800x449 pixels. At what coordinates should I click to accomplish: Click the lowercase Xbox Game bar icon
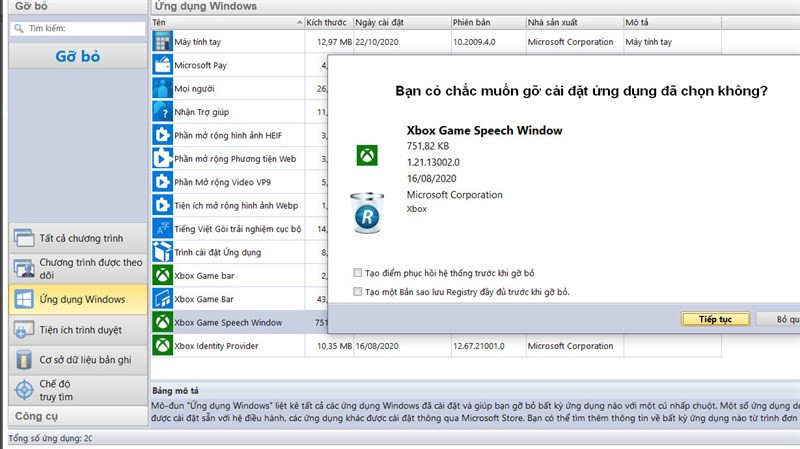click(162, 276)
